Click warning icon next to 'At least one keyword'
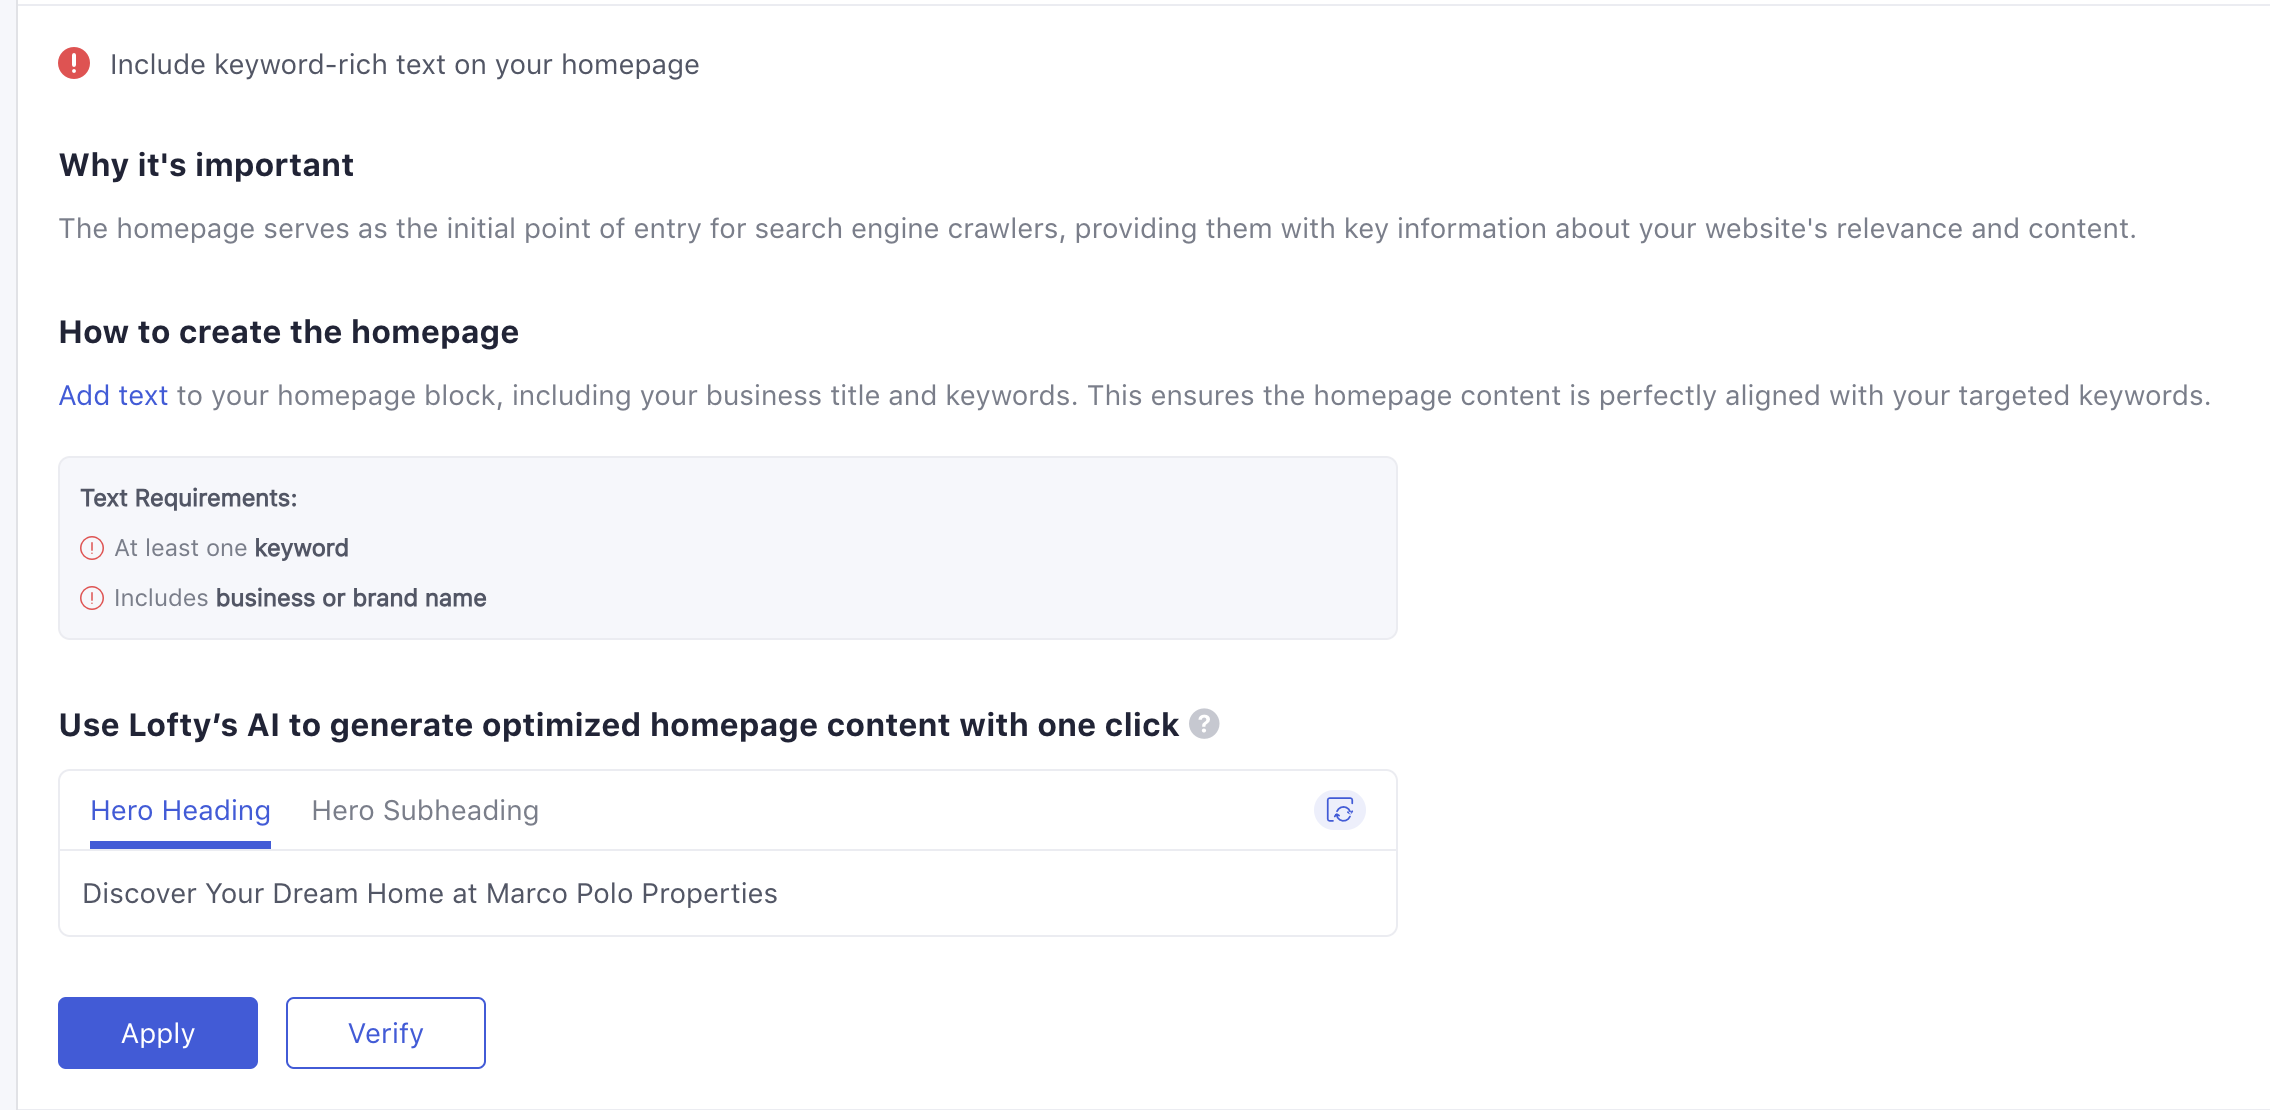 pyautogui.click(x=92, y=548)
